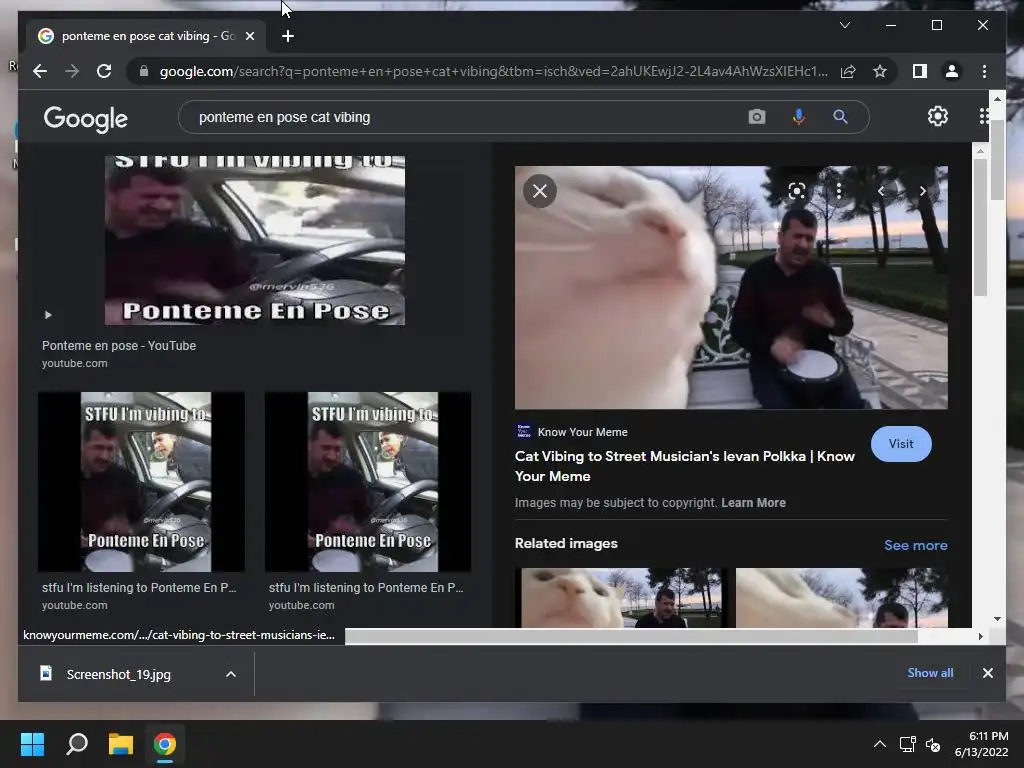Open a new browser tab
The height and width of the screenshot is (768, 1024).
point(287,36)
